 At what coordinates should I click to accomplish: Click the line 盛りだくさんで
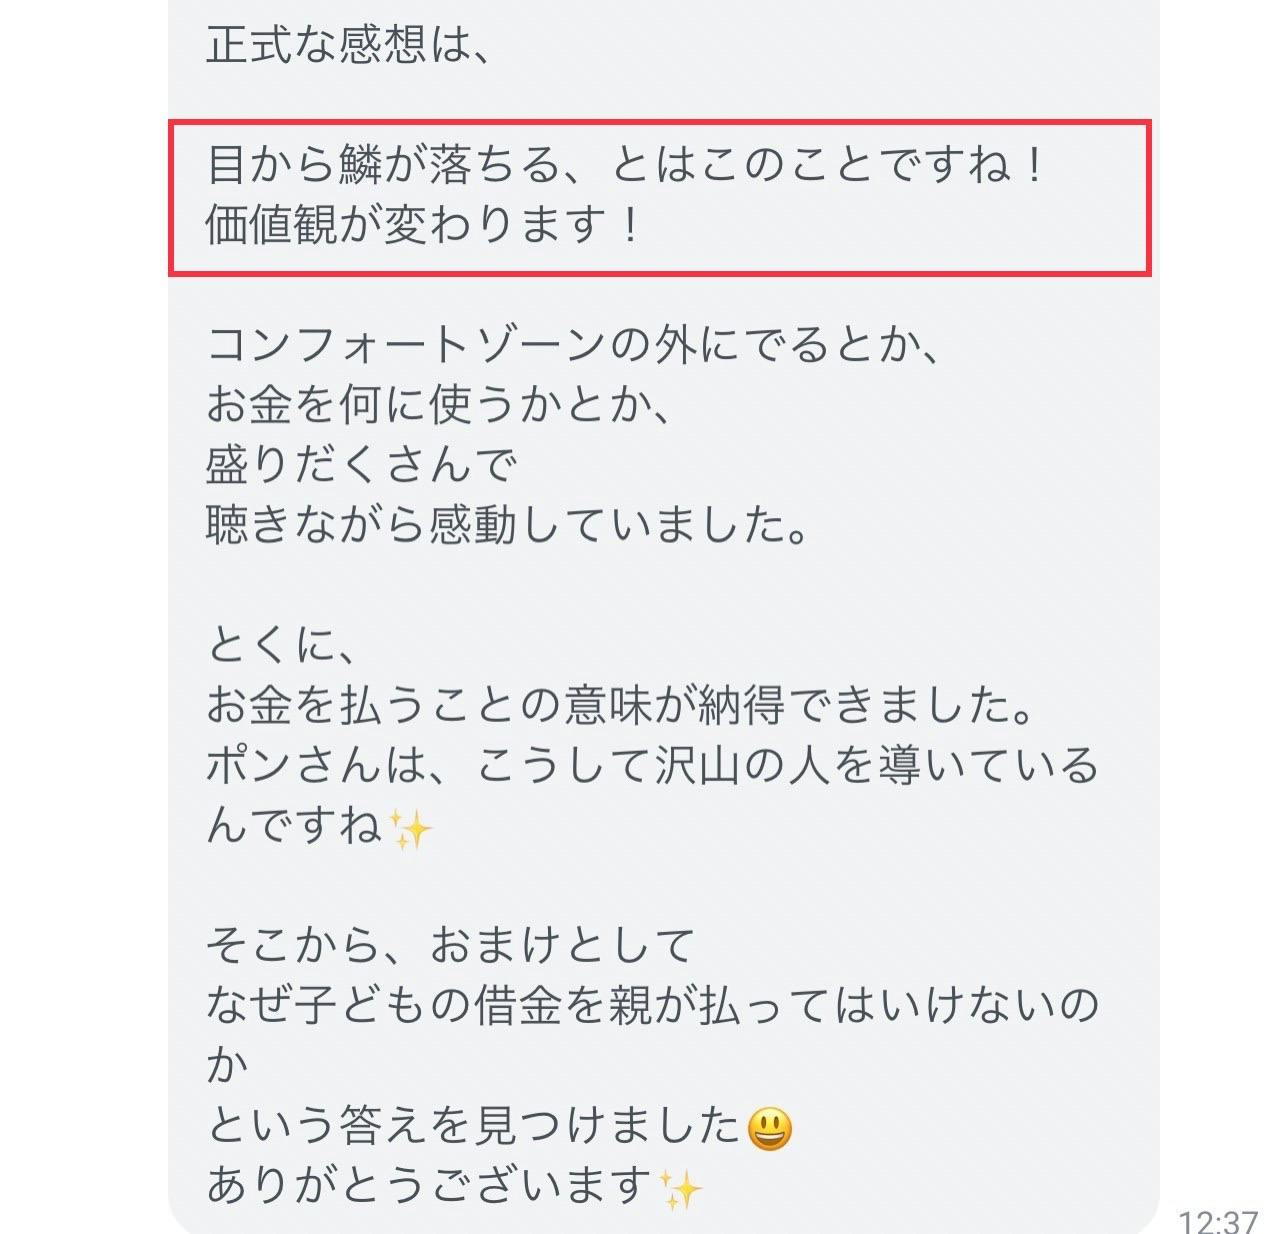click(x=362, y=465)
